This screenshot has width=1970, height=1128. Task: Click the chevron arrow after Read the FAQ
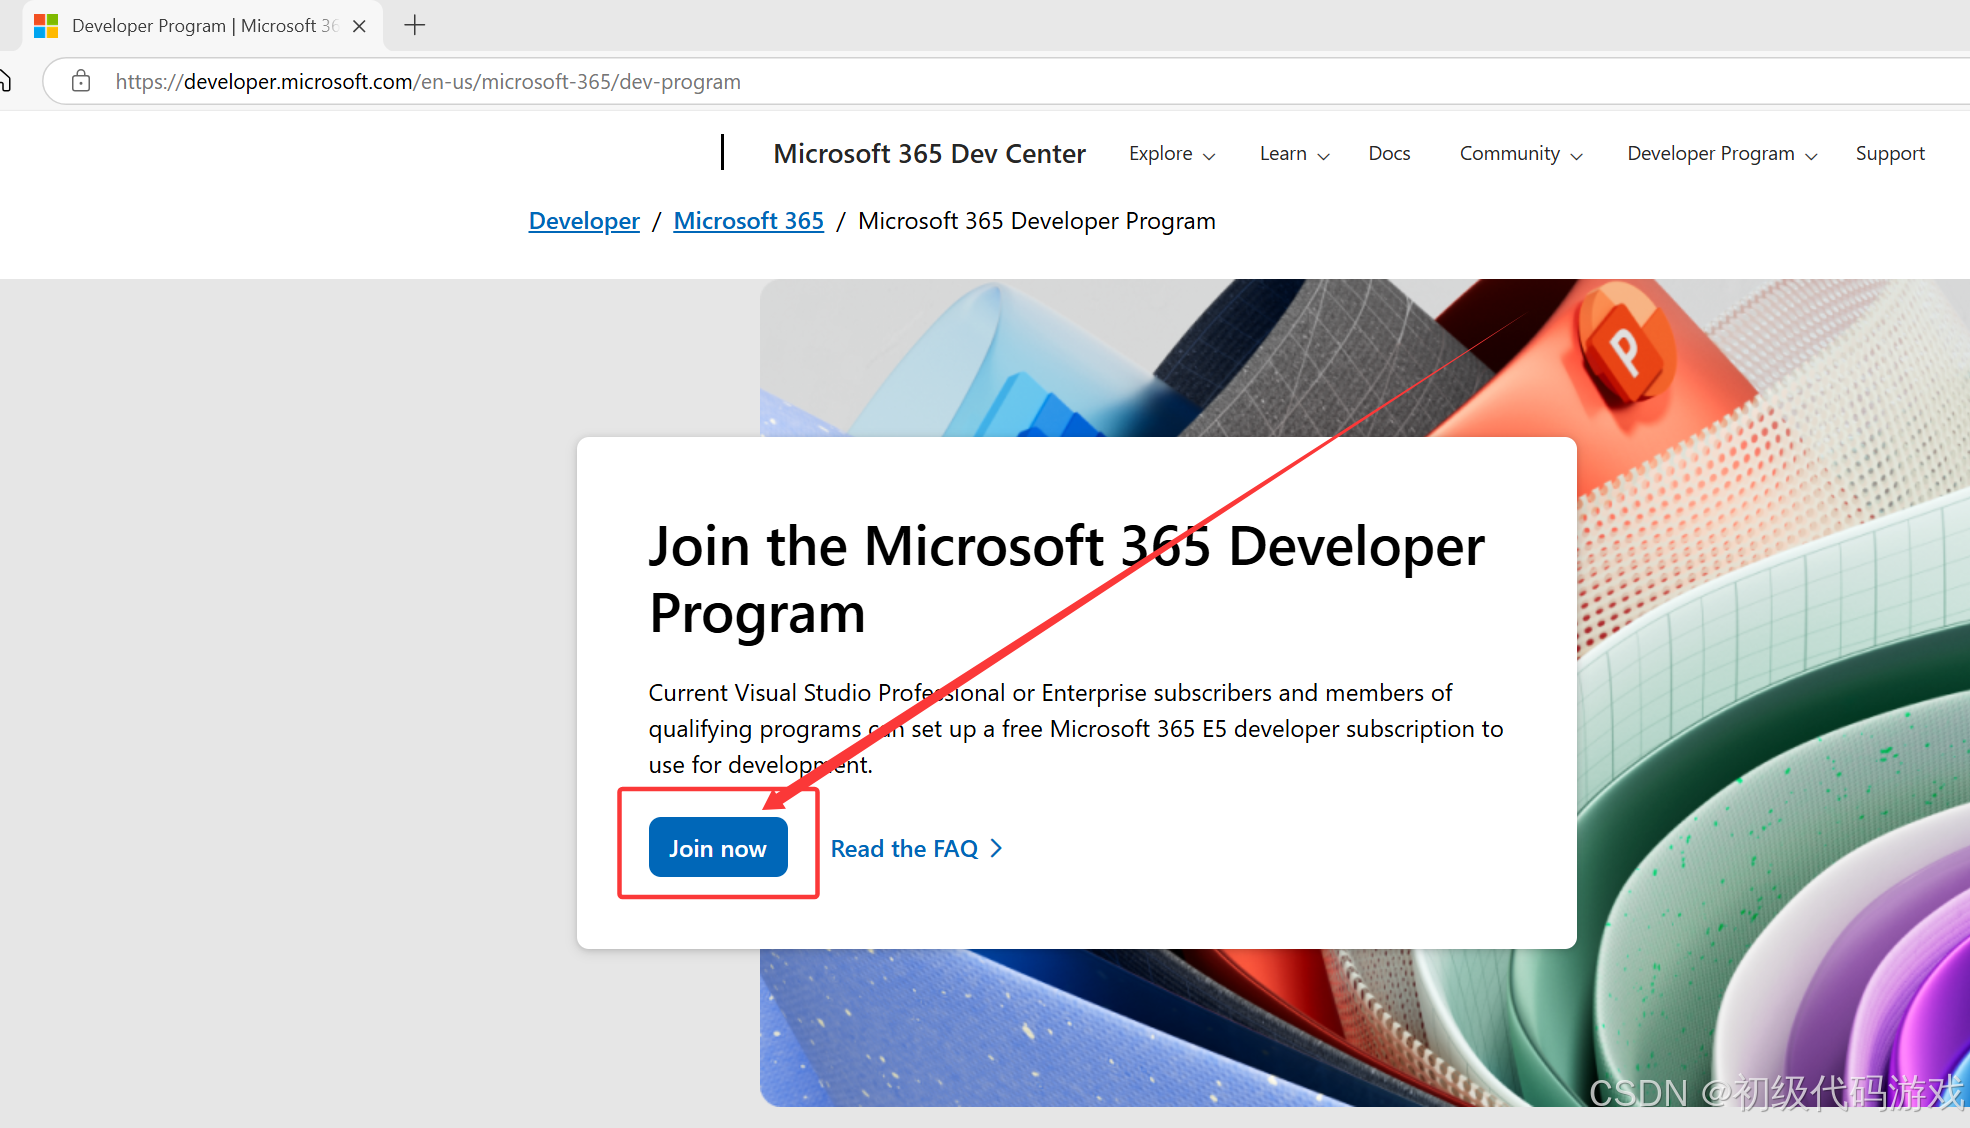click(x=996, y=849)
